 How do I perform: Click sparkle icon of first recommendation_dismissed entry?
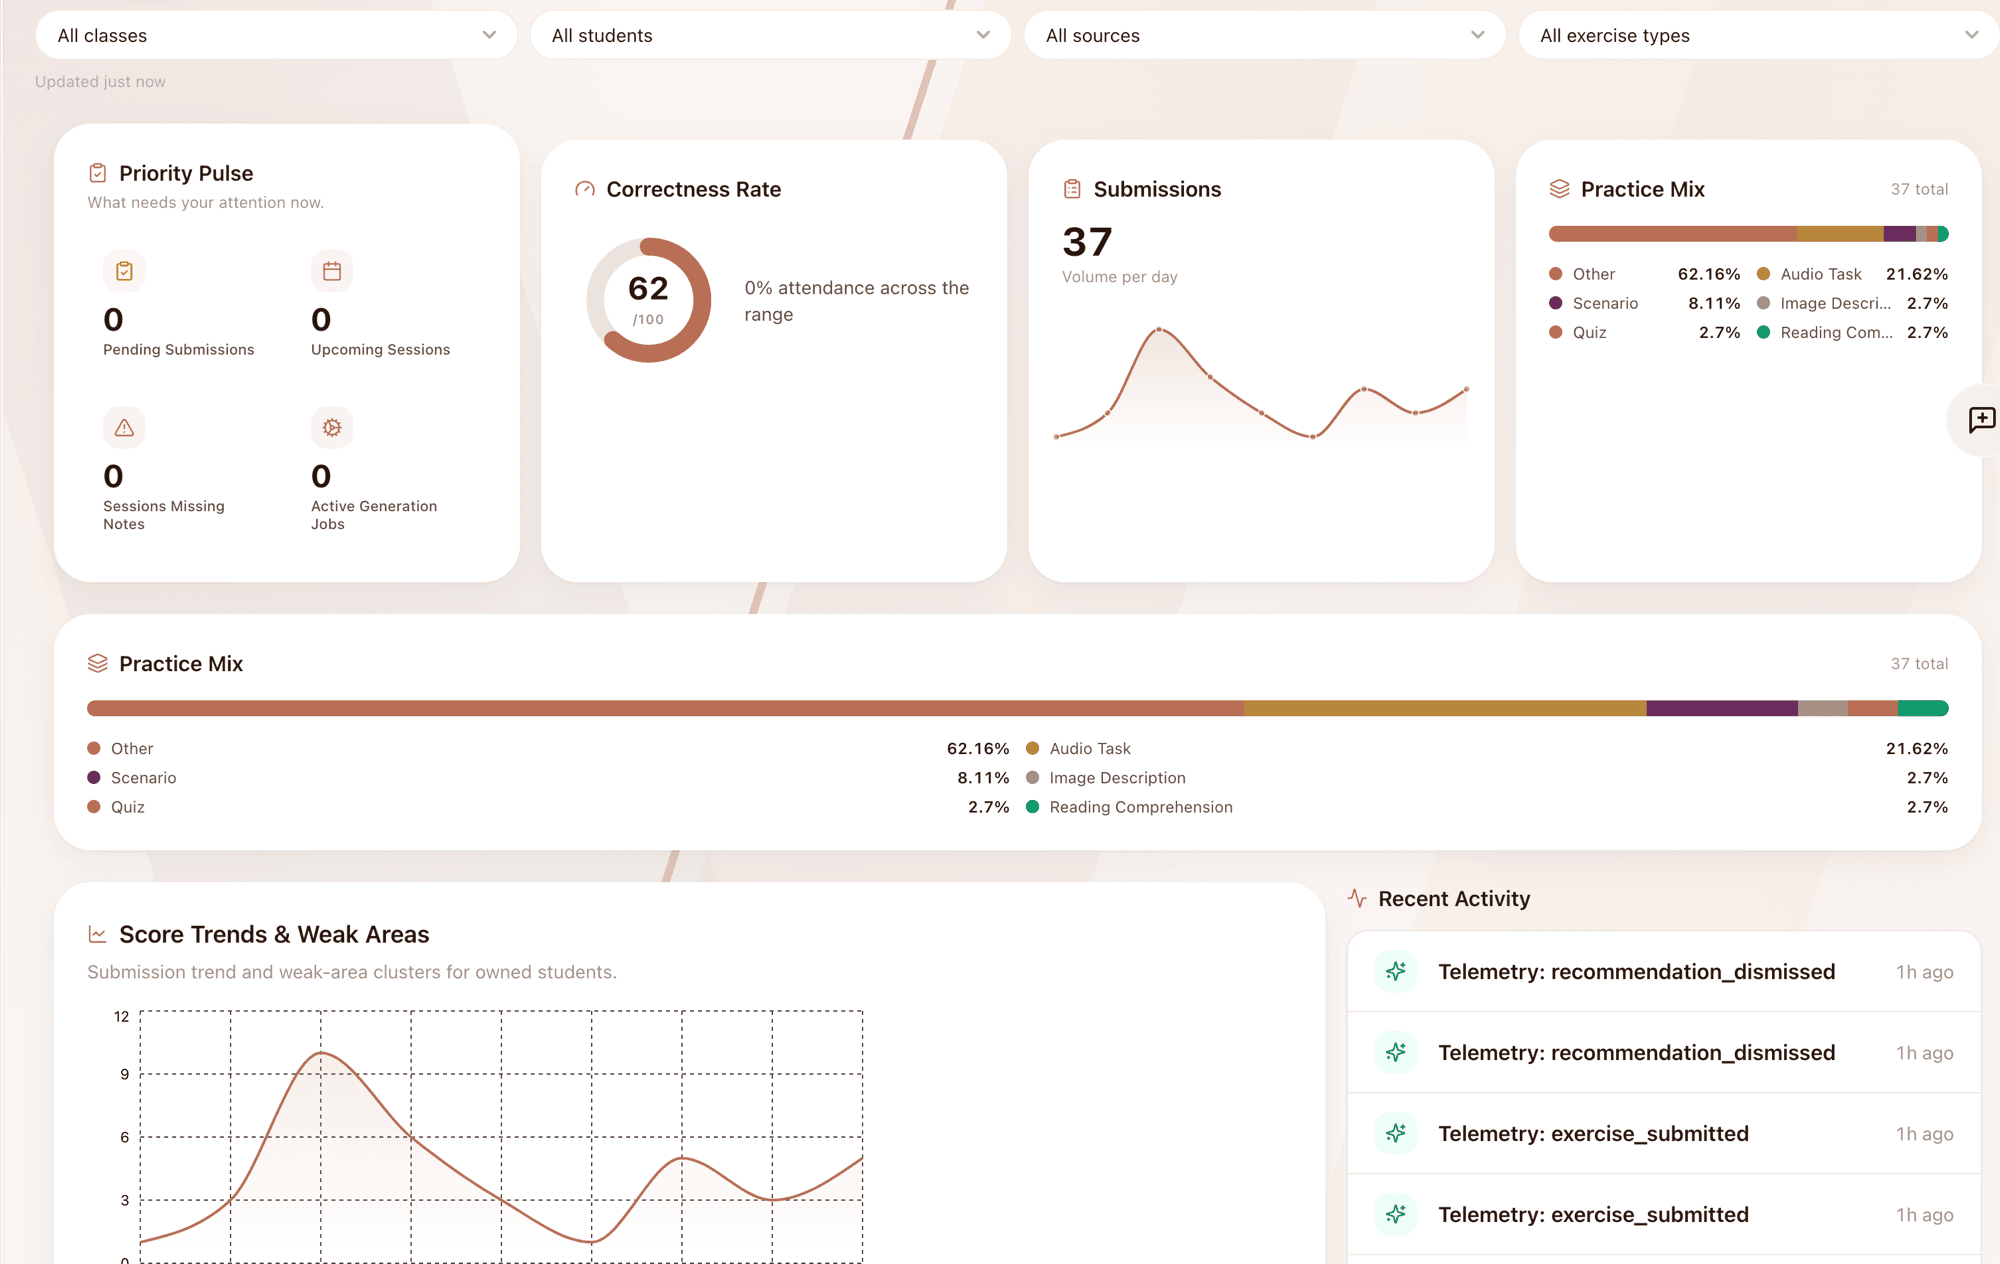[x=1396, y=971]
